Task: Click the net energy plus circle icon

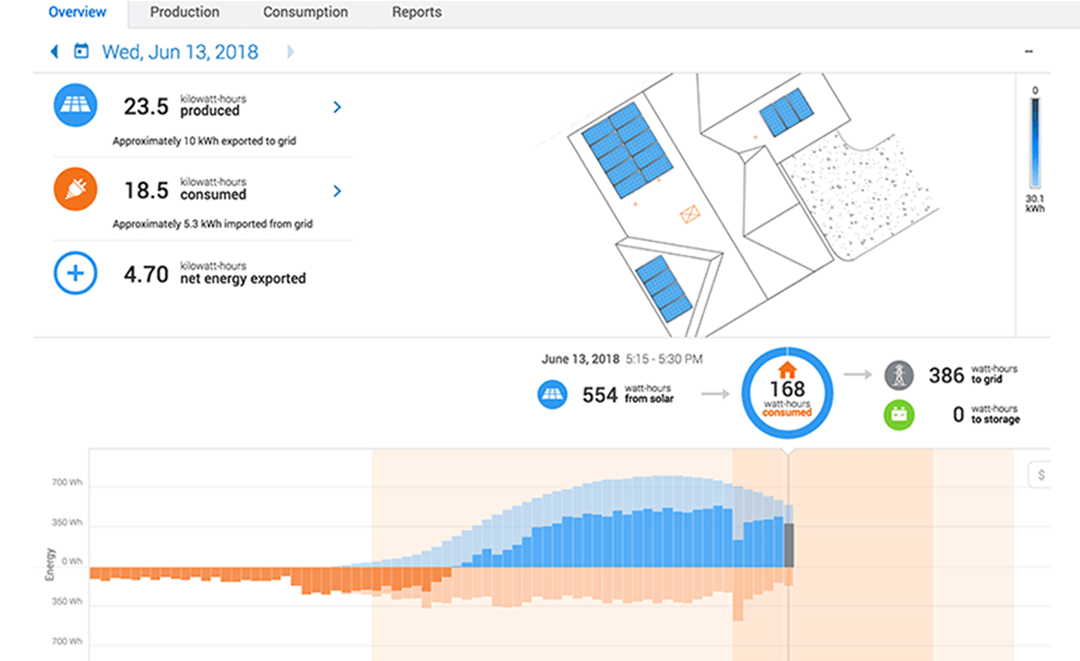Action: (75, 273)
